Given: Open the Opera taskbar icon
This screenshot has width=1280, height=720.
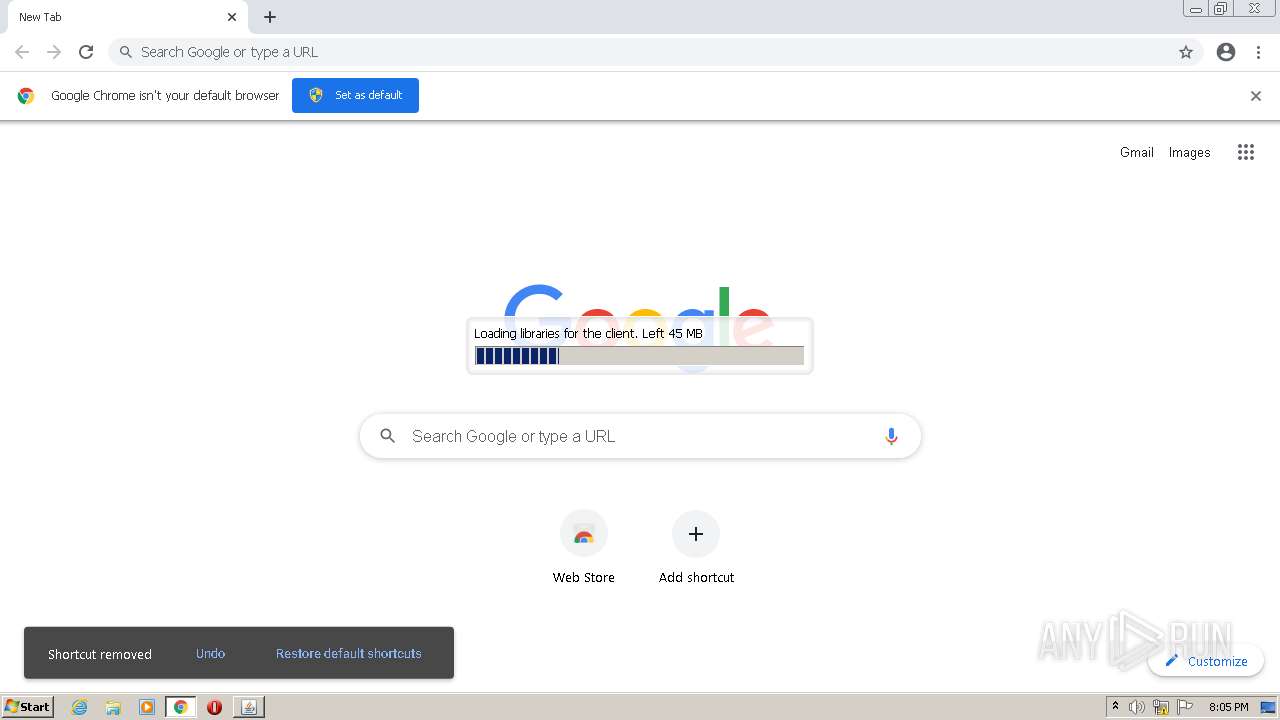Looking at the screenshot, I should pyautogui.click(x=214, y=707).
